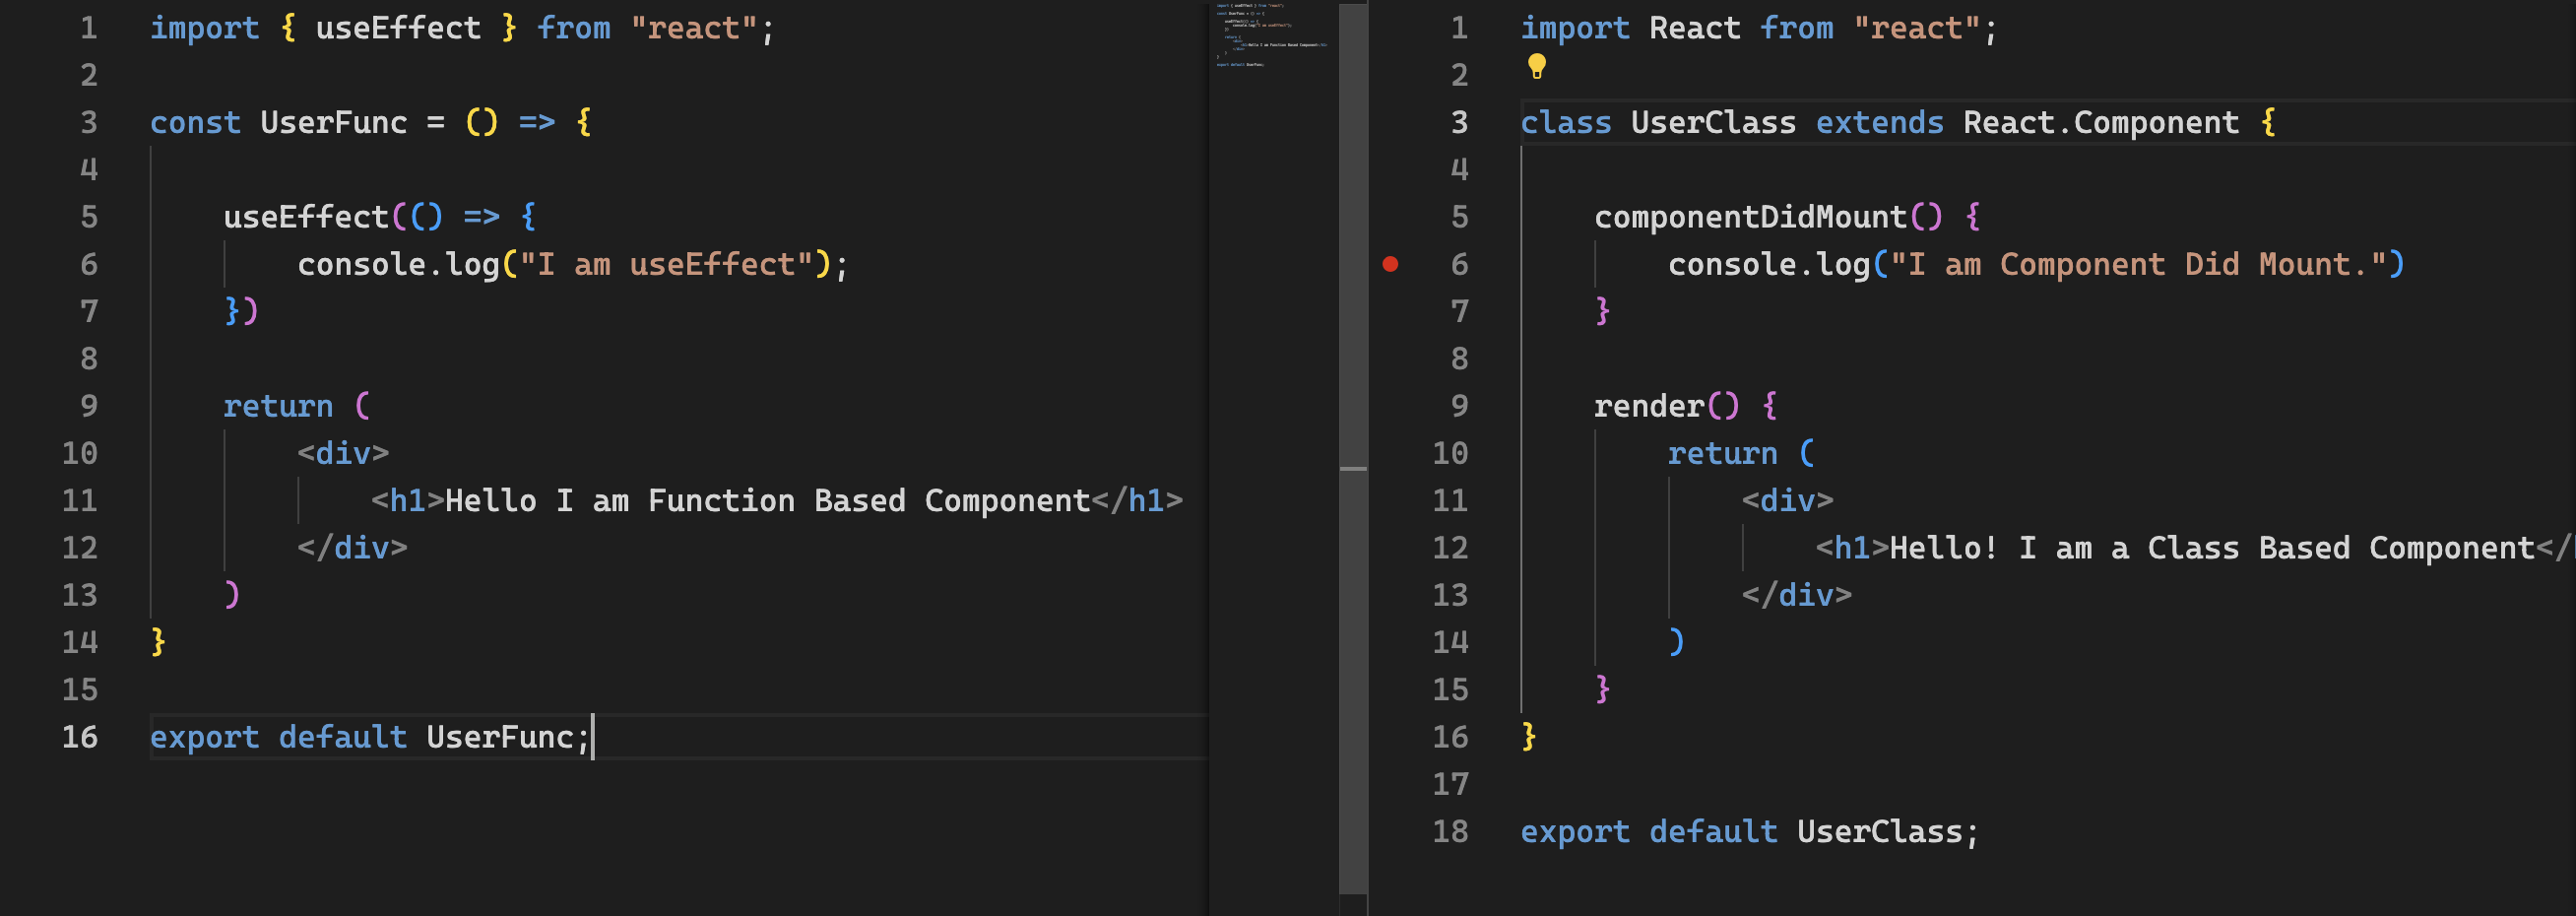Click 'return' keyword in left editor

point(278,406)
